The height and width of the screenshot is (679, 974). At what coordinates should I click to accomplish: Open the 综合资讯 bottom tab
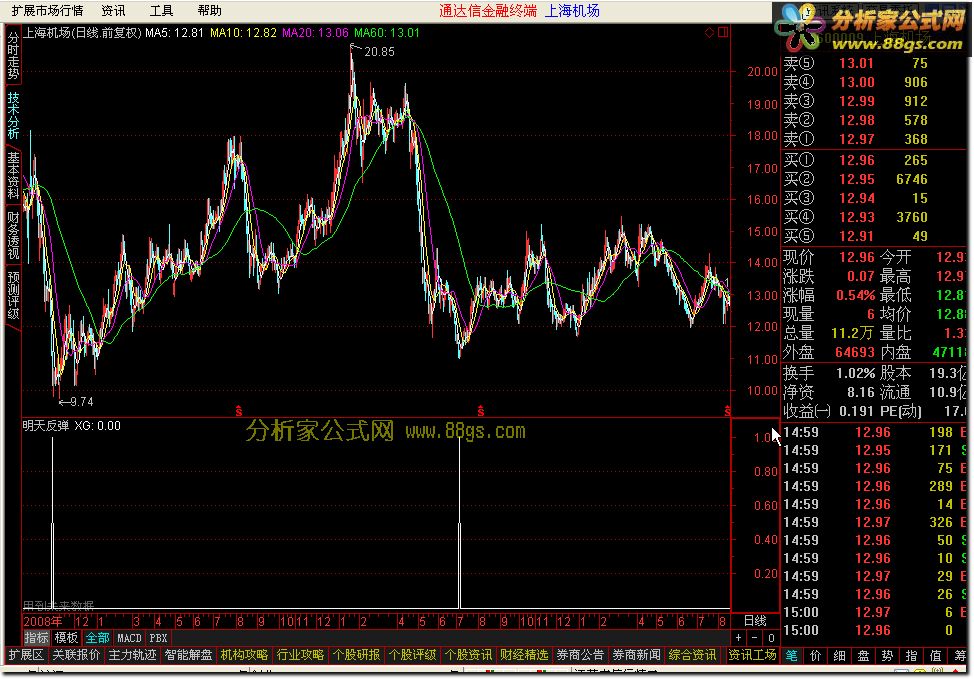(x=693, y=655)
